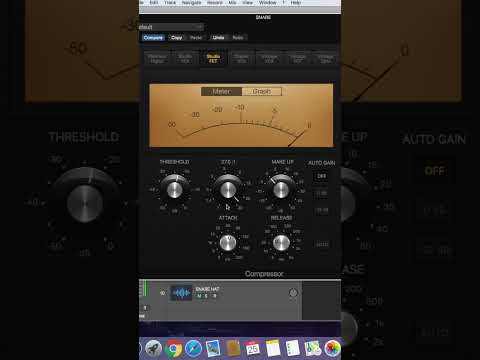Open the Track menu
480x360 pixels.
[170, 2]
